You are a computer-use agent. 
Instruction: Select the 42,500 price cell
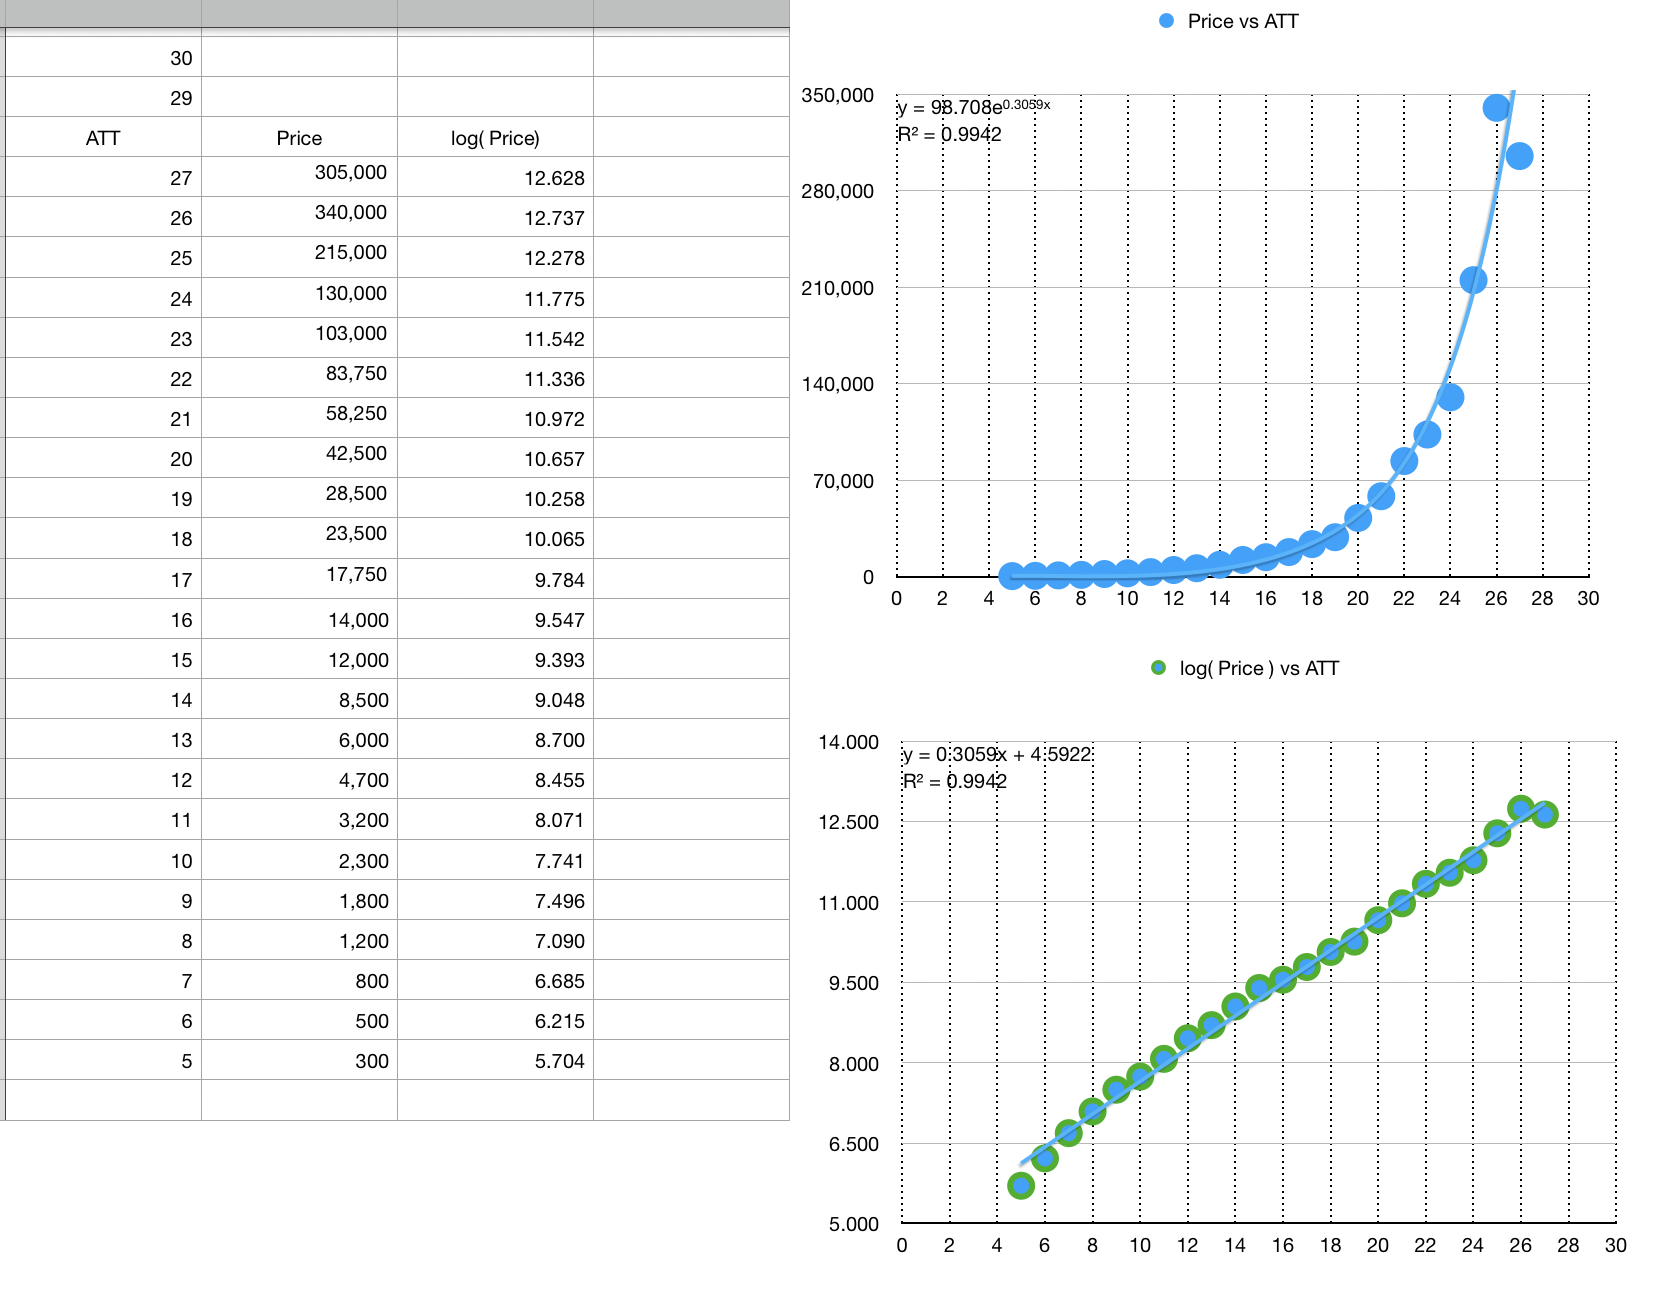299,458
